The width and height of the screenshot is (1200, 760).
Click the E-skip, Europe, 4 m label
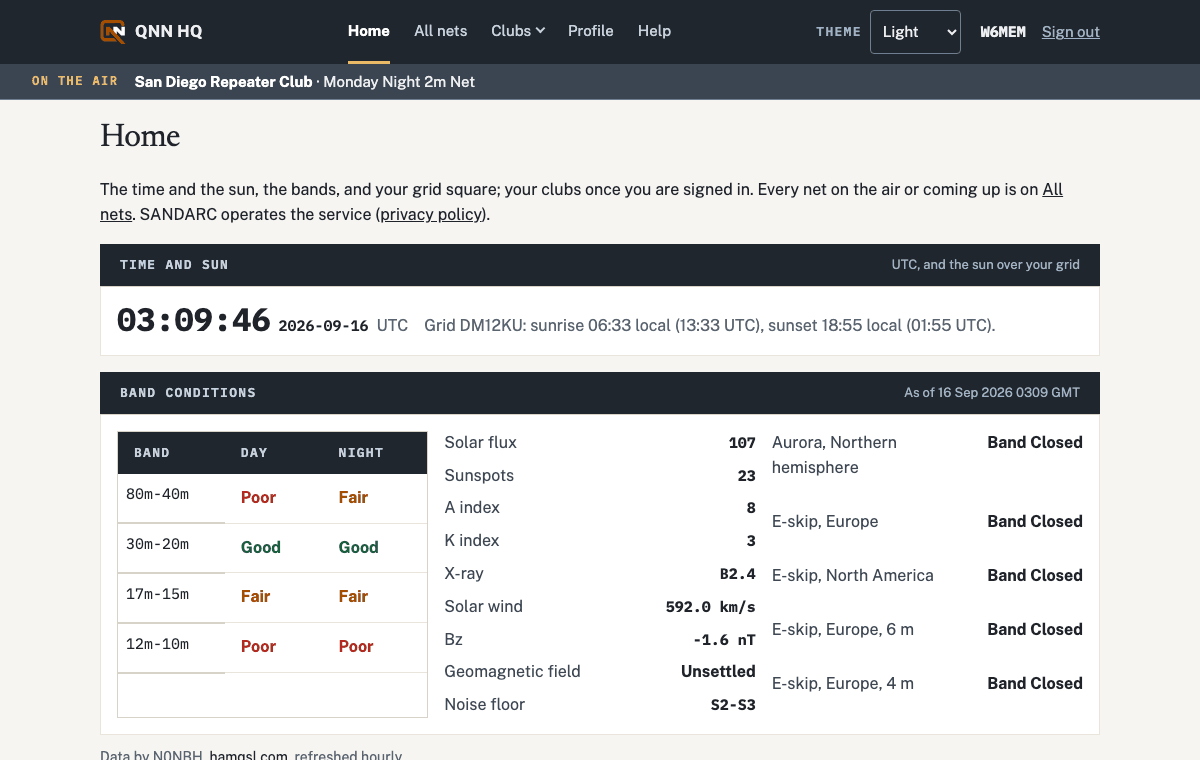coord(843,683)
